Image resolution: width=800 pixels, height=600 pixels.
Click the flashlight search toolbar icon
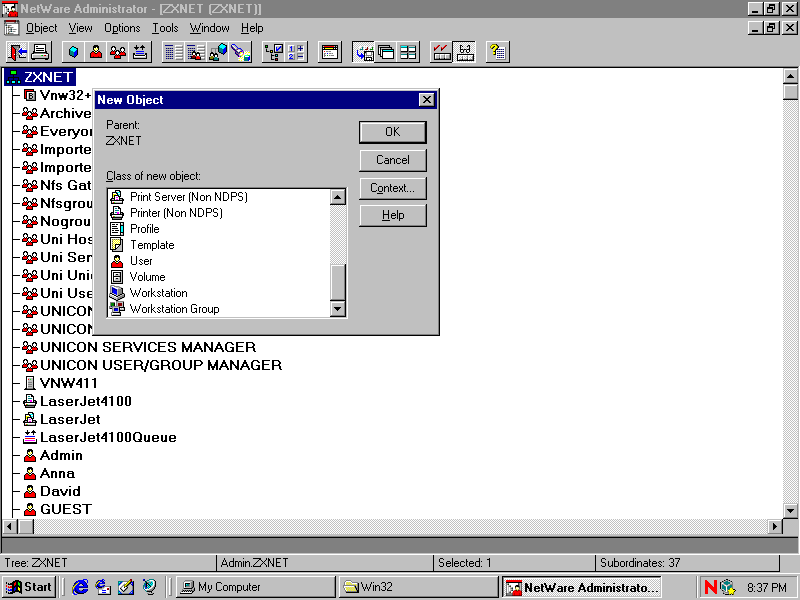pos(240,52)
